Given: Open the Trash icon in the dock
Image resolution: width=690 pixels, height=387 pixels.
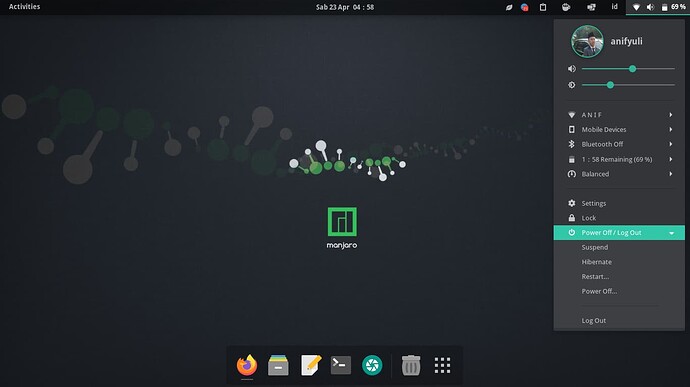Looking at the screenshot, I should pos(411,365).
